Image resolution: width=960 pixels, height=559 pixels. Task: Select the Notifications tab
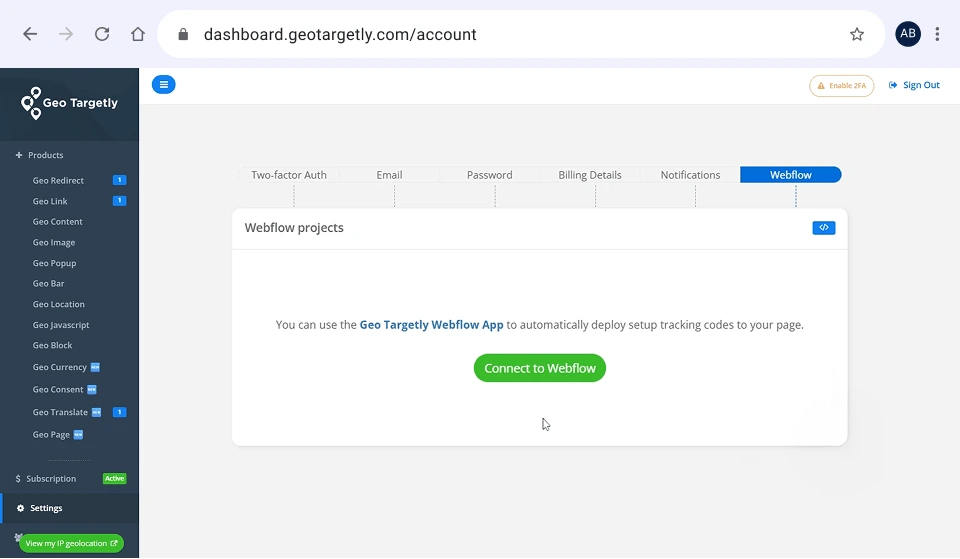click(x=690, y=175)
